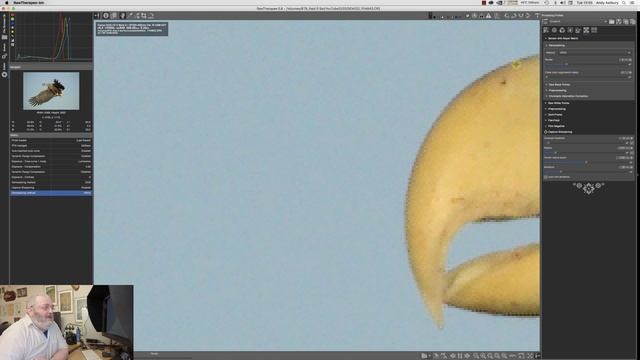Select highlighted Demosaicing method history entry
Screen dimensions: 640x360
point(51,193)
